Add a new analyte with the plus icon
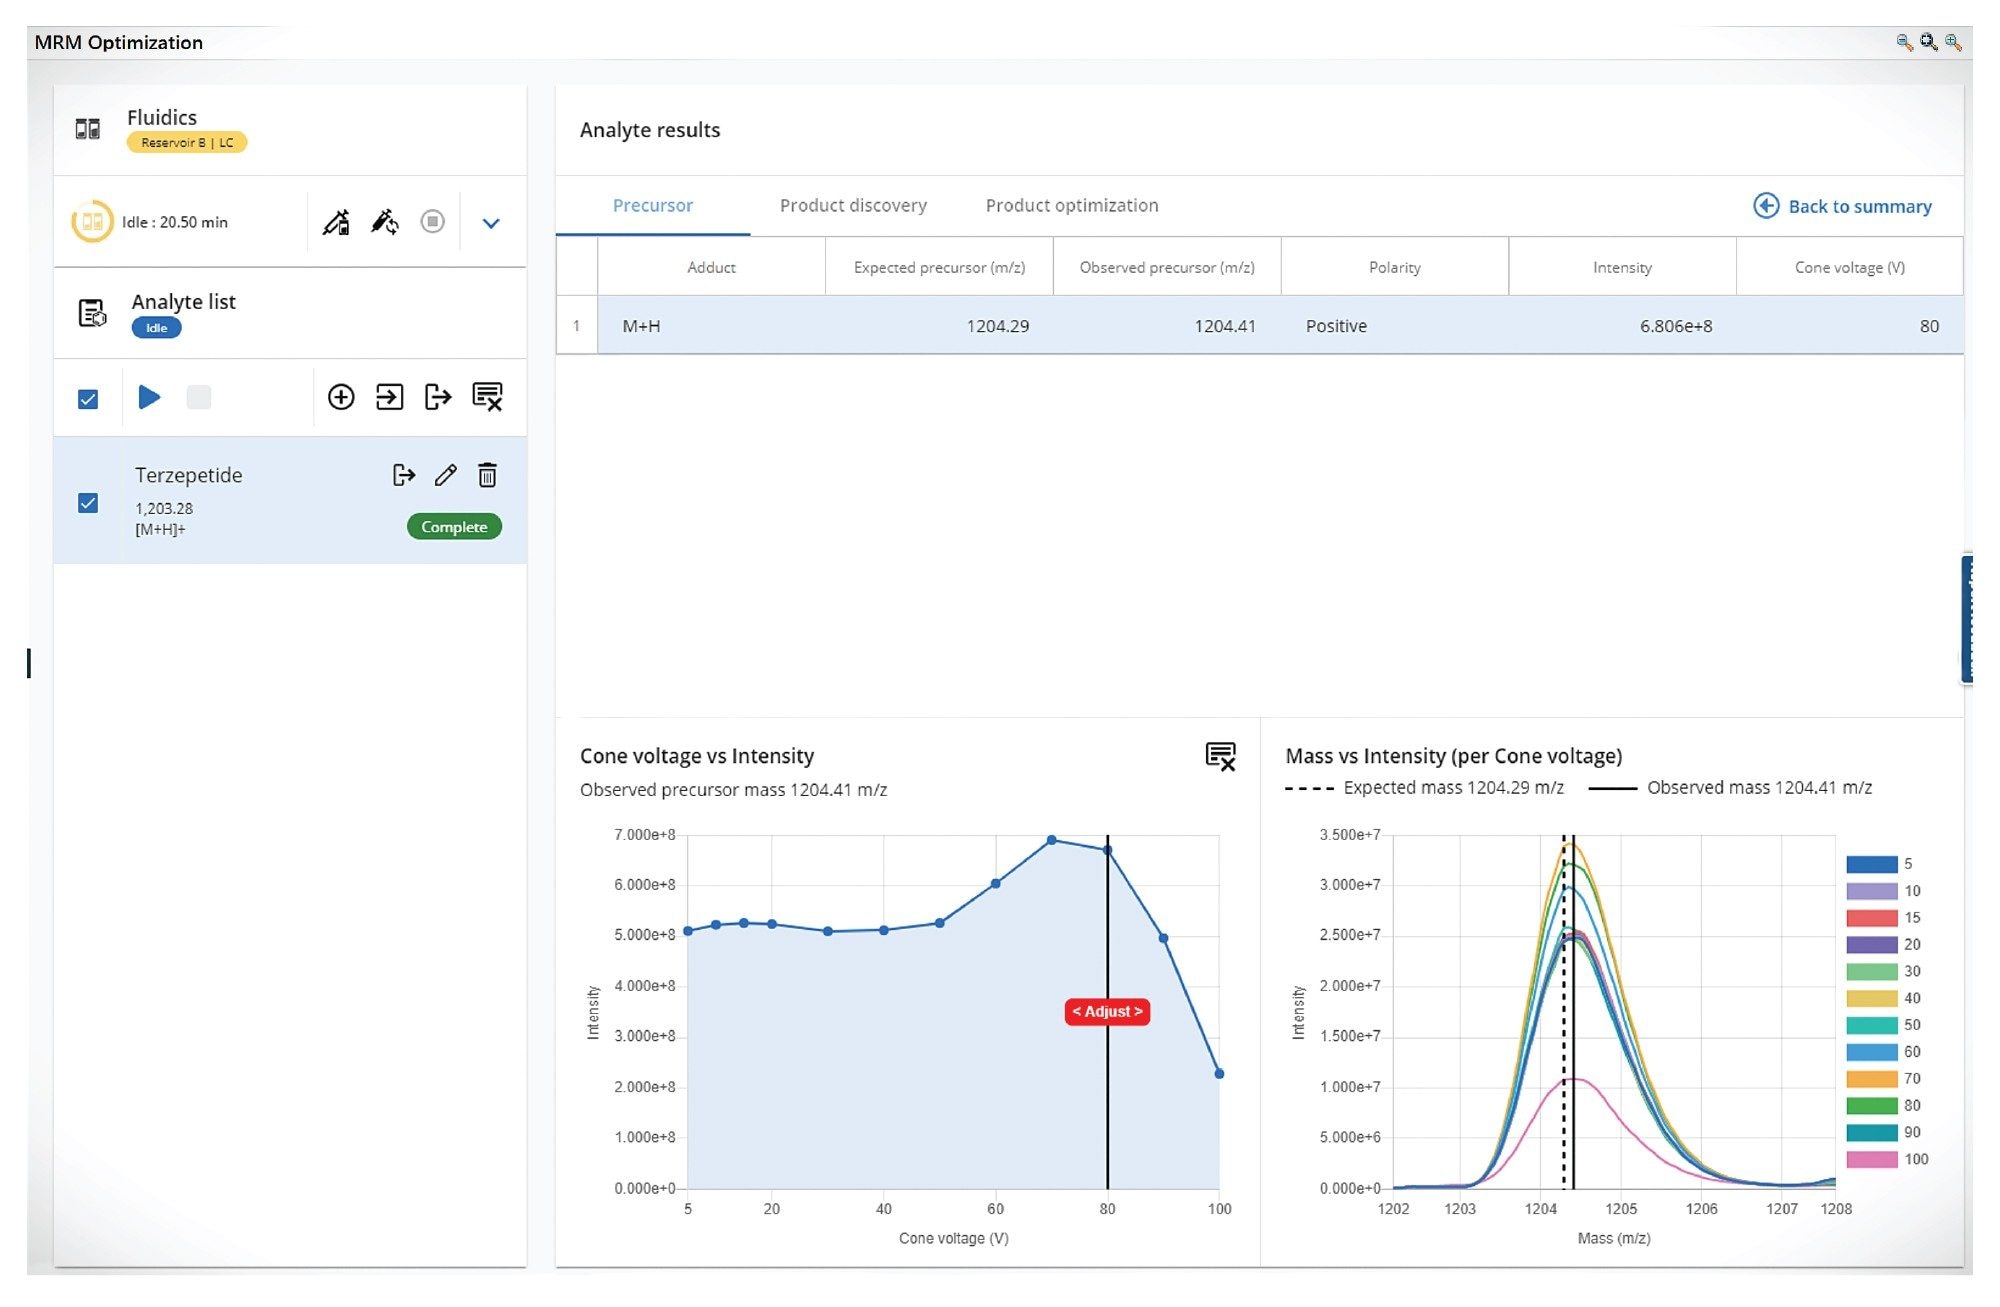The height and width of the screenshot is (1307, 2000). 342,397
